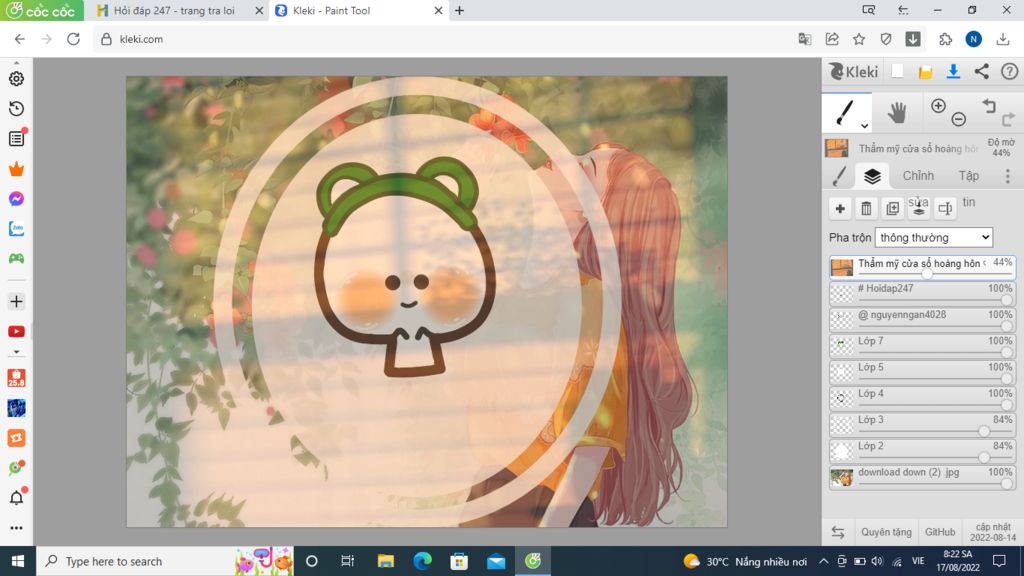Add a new layer

click(840, 208)
